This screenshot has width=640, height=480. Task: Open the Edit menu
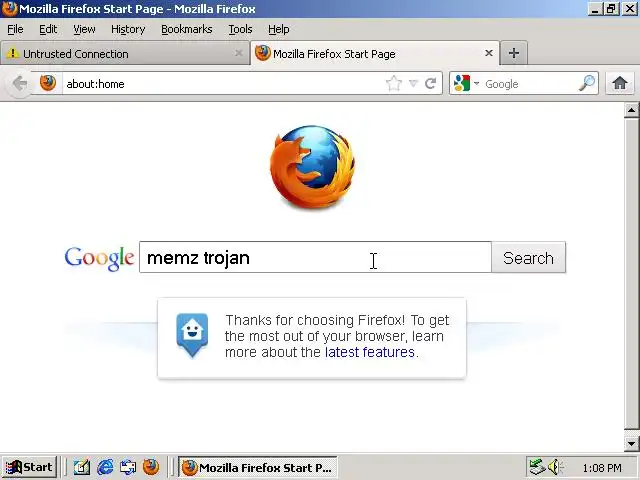pos(48,29)
